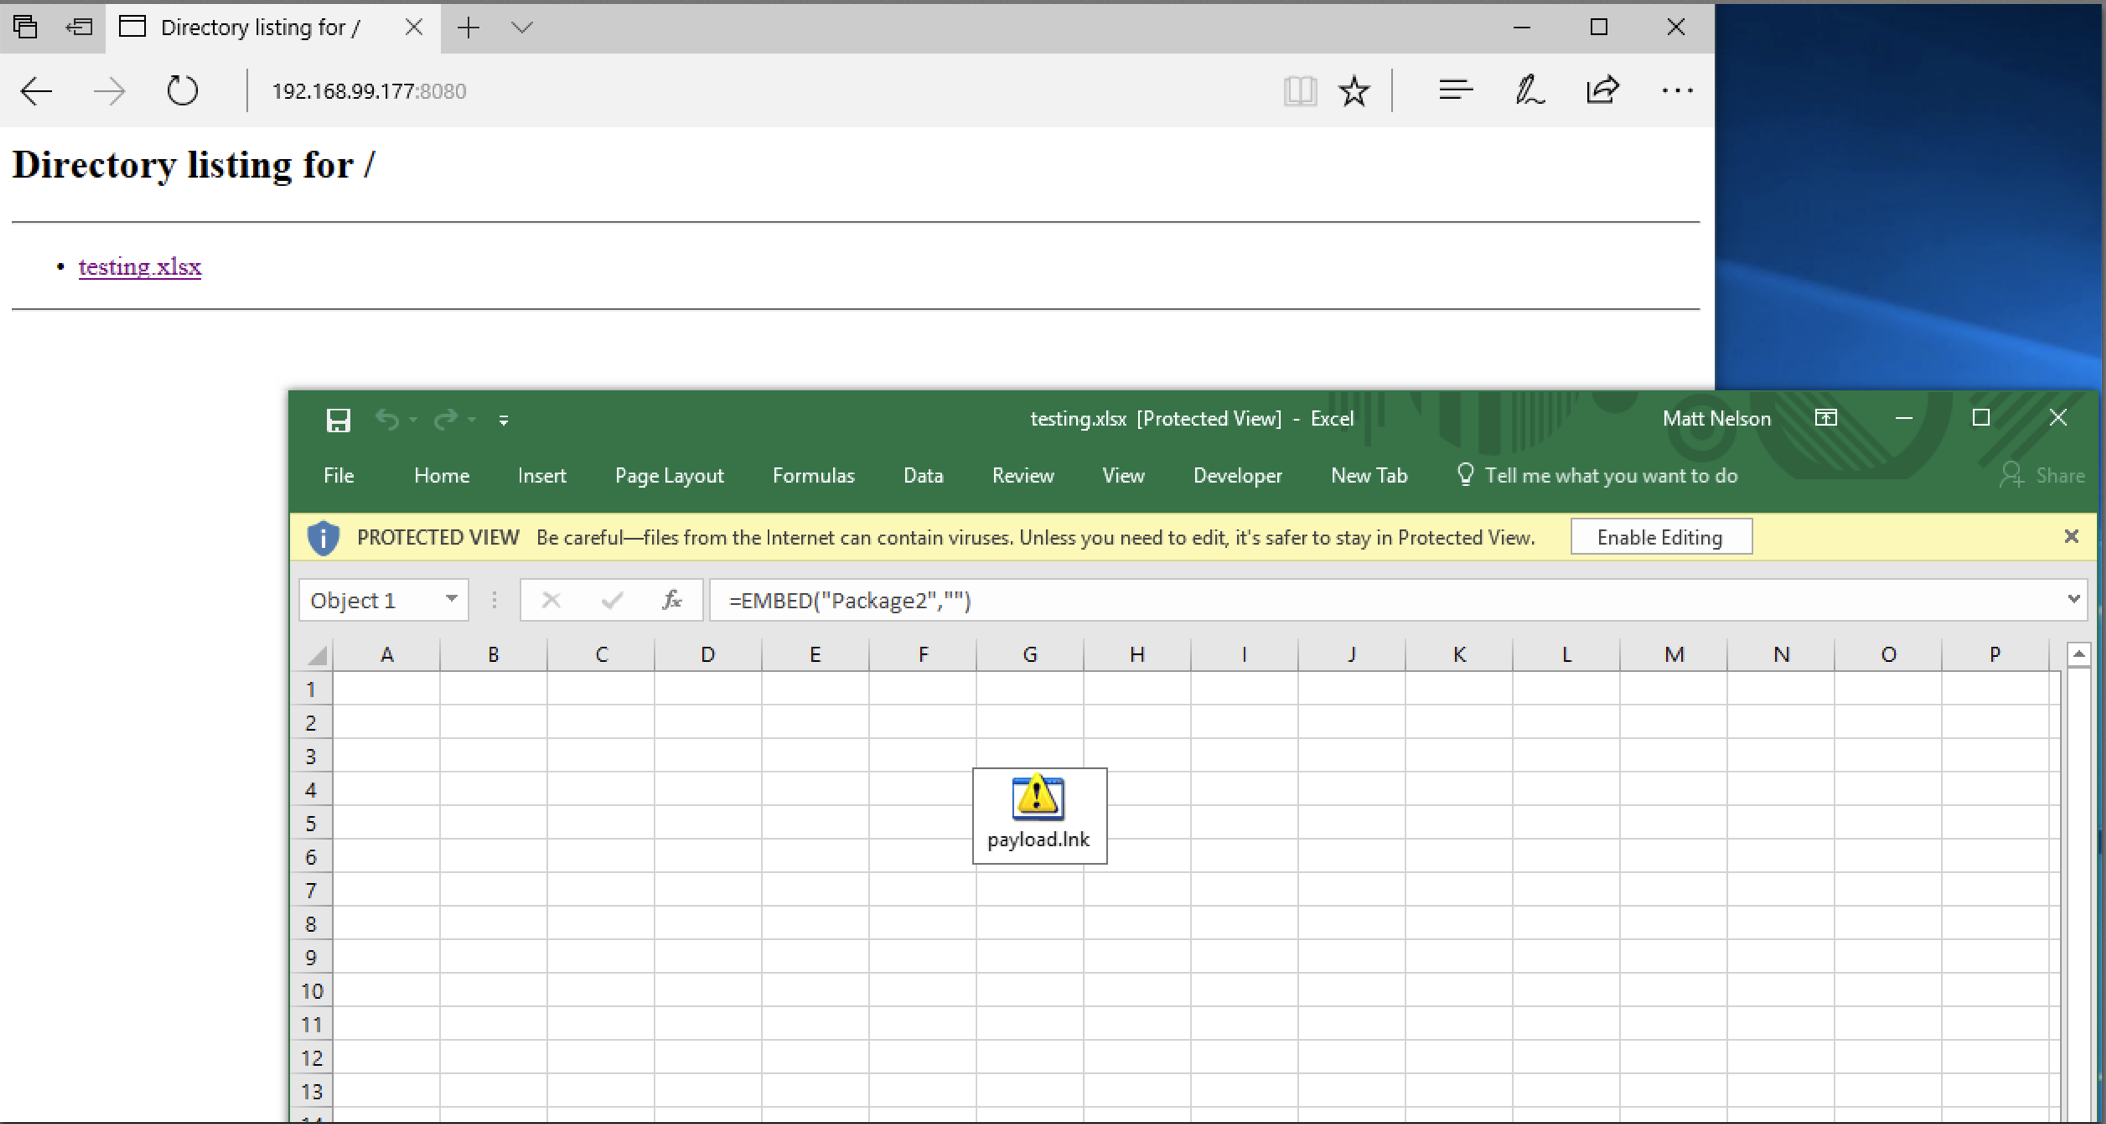Open the testing.xlsx link
The width and height of the screenshot is (2106, 1124).
point(140,267)
